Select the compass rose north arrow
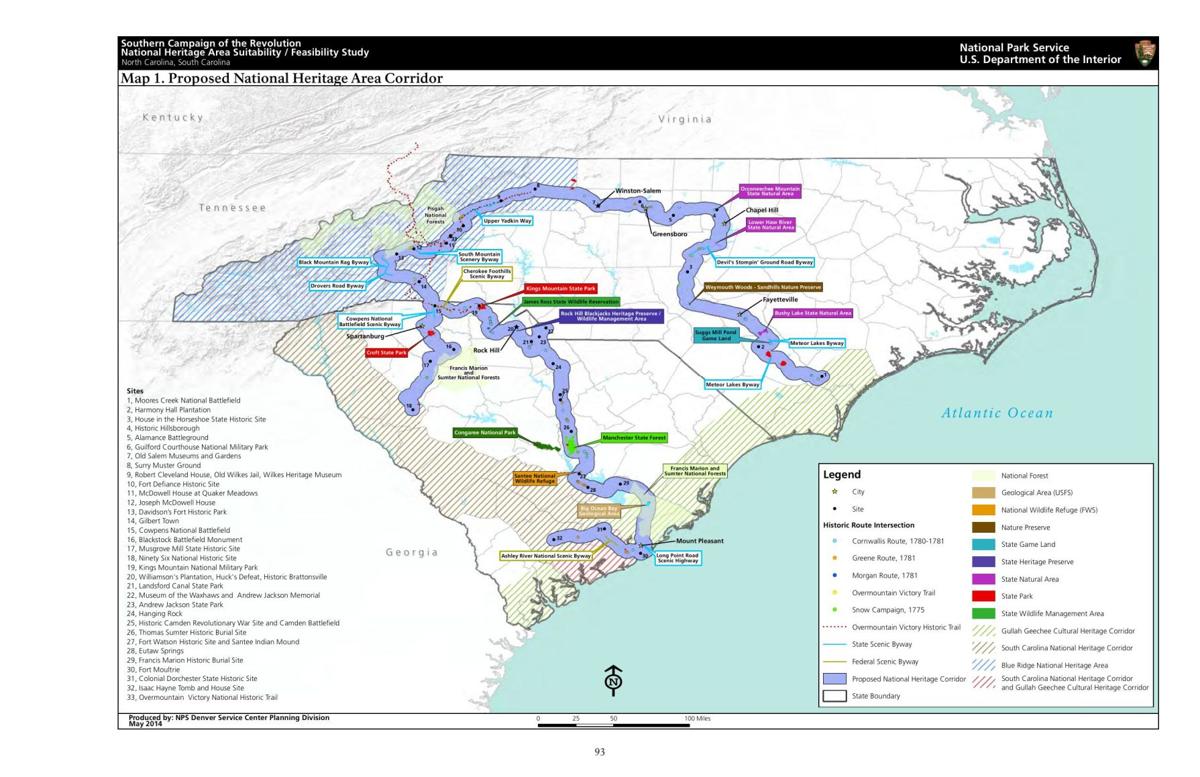Screen dimensions: 1200x777 611,679
